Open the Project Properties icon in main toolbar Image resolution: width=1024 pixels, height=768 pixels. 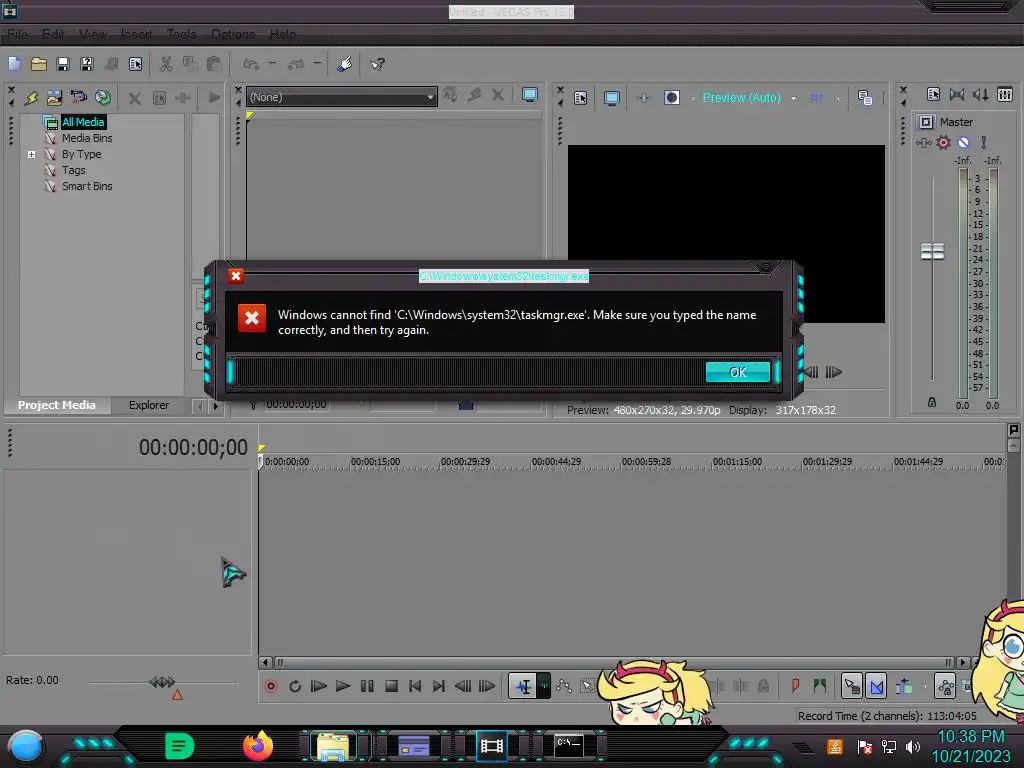(x=135, y=64)
